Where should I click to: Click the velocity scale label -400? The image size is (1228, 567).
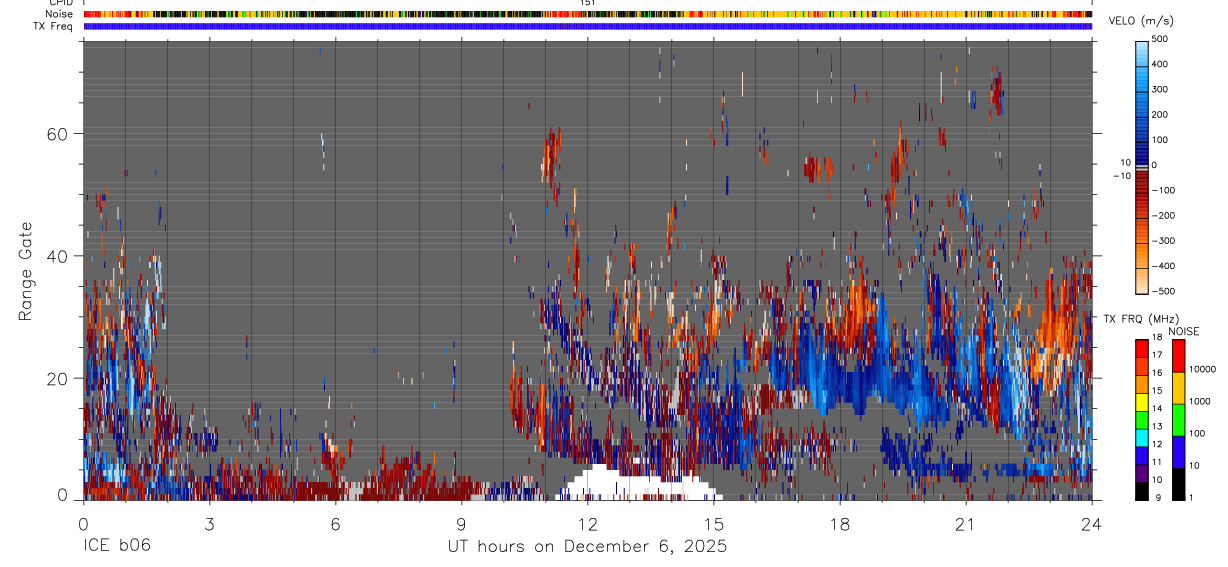[x=1162, y=266]
